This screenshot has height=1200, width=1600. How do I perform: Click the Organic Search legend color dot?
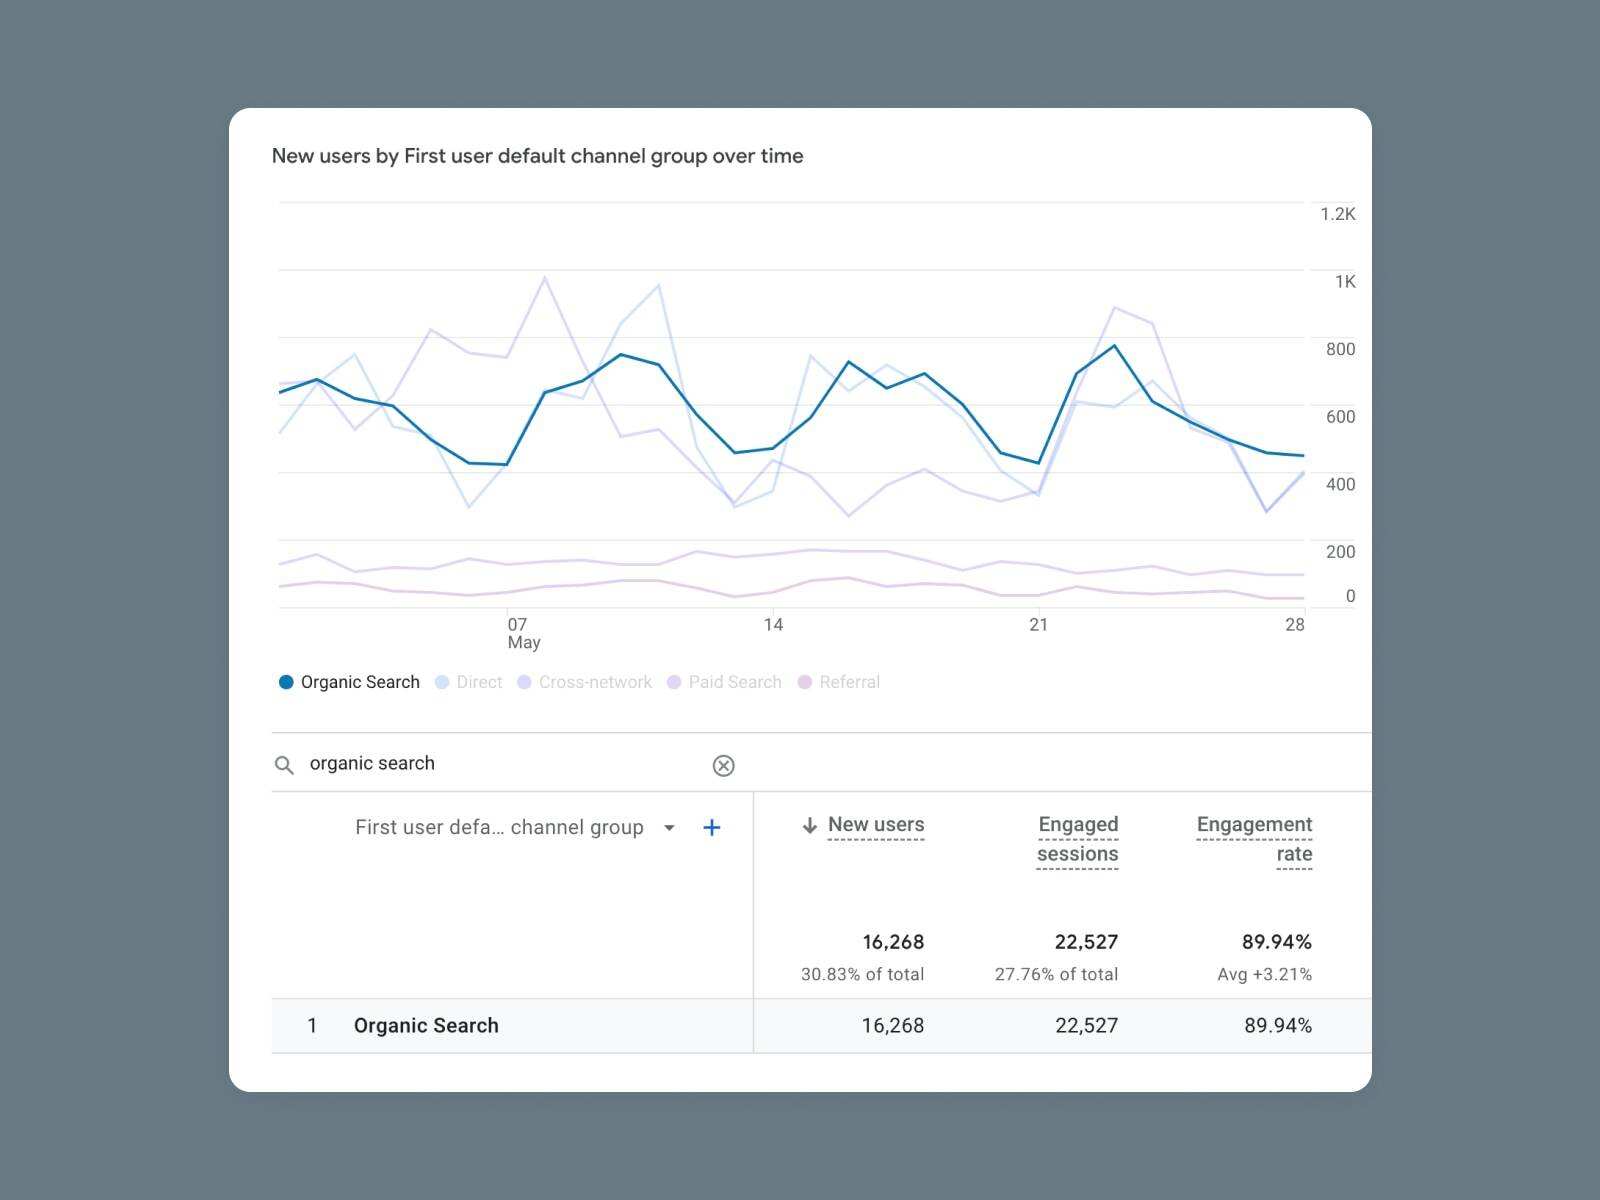286,682
